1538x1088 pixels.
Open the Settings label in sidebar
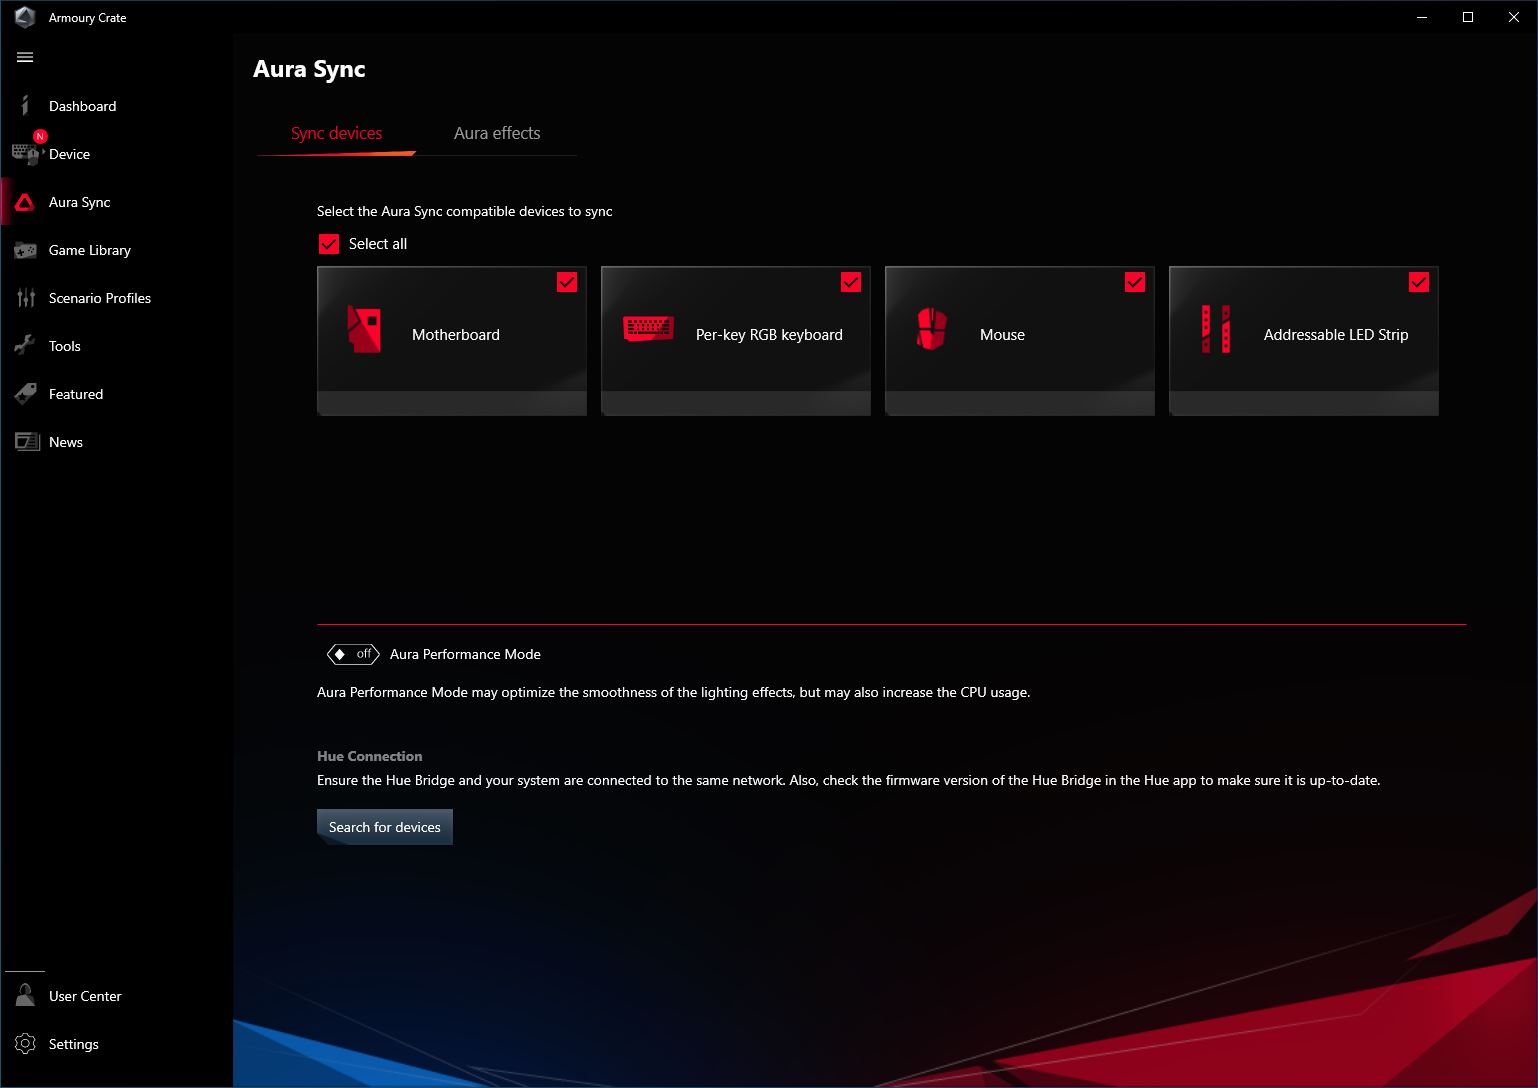74,1044
